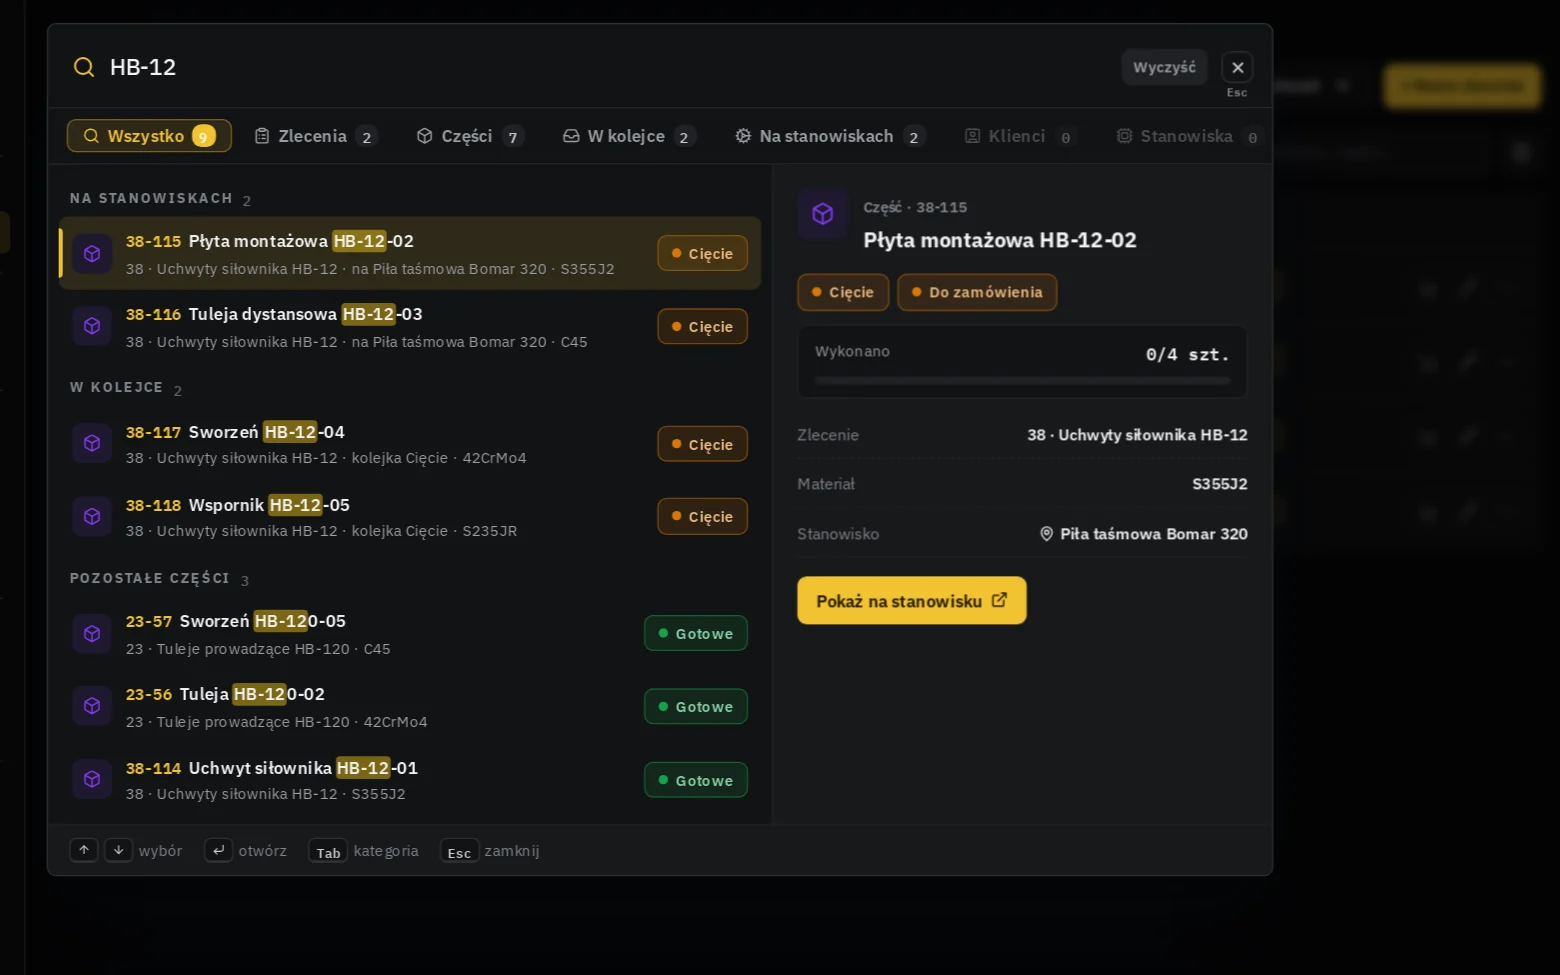Click the cube icon of 38-115 Płyta montażowa
This screenshot has height=975, width=1560.
(92, 254)
